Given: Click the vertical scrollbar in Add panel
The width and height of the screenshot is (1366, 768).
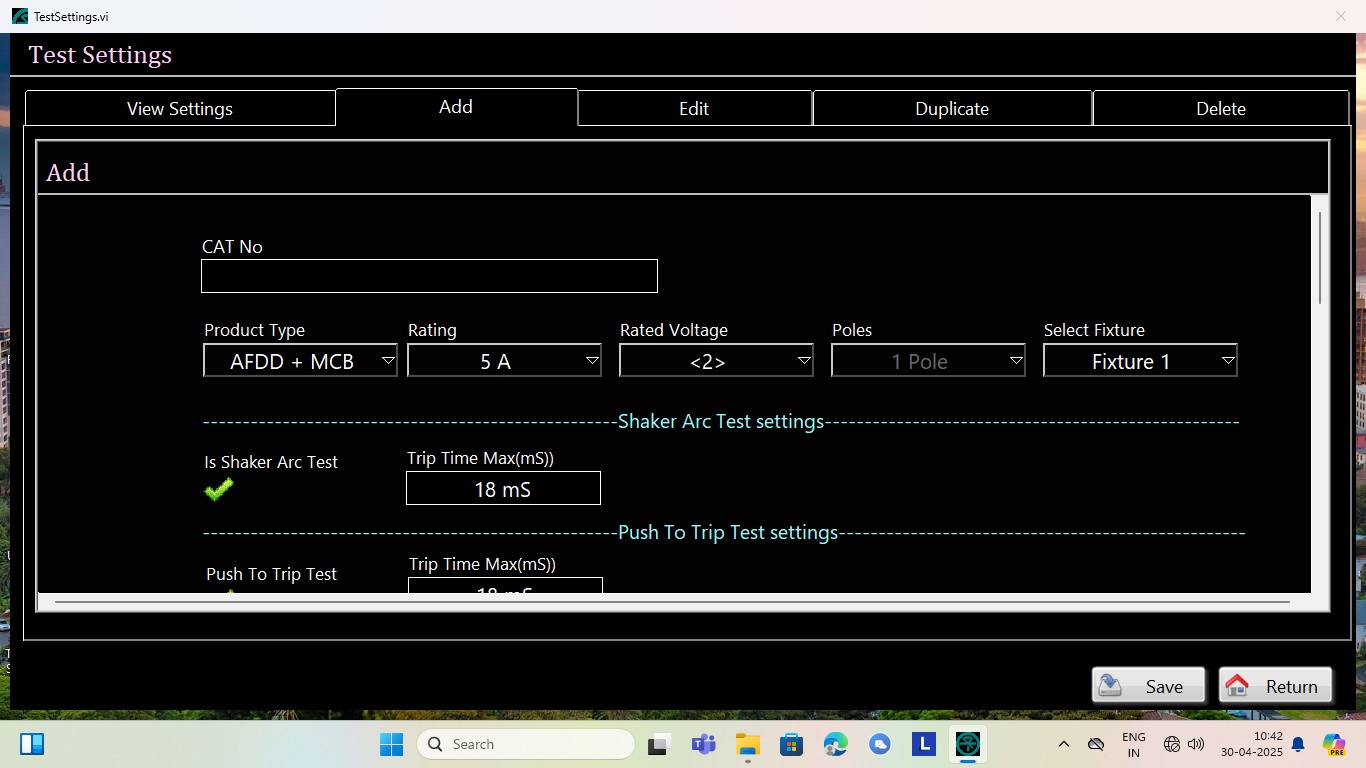Looking at the screenshot, I should point(1320,258).
